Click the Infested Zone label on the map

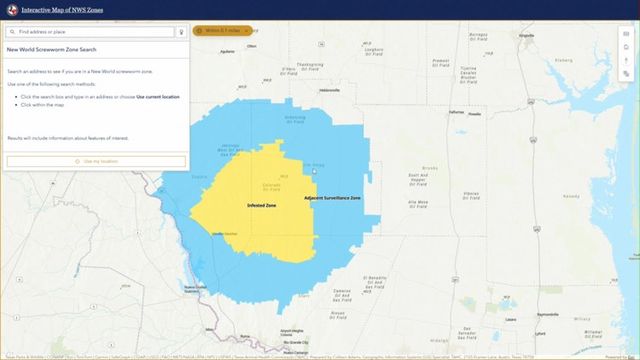[262, 205]
